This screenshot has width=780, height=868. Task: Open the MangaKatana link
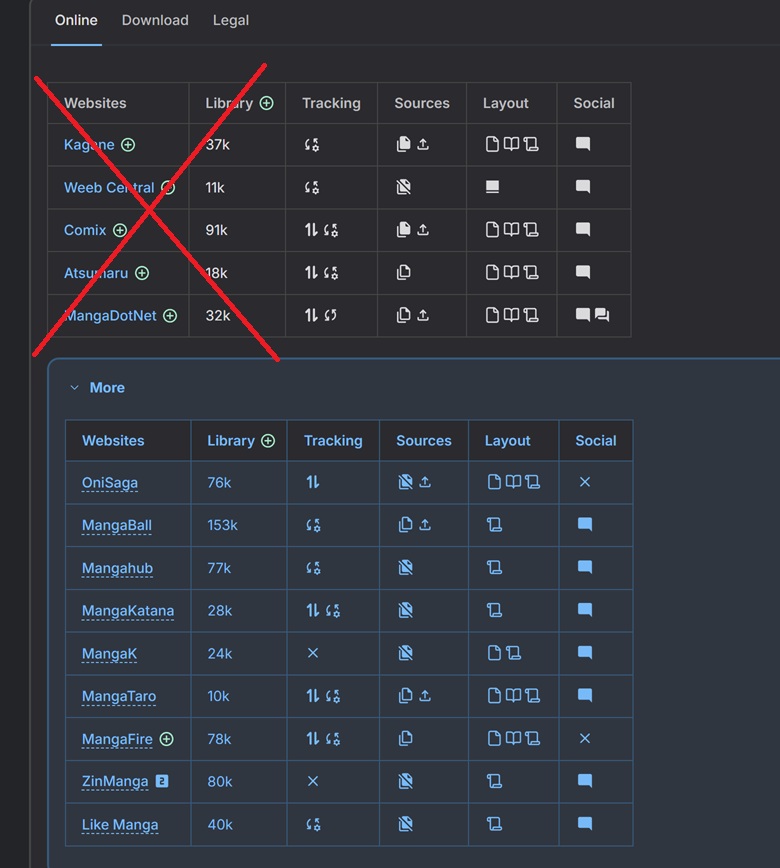tap(128, 611)
